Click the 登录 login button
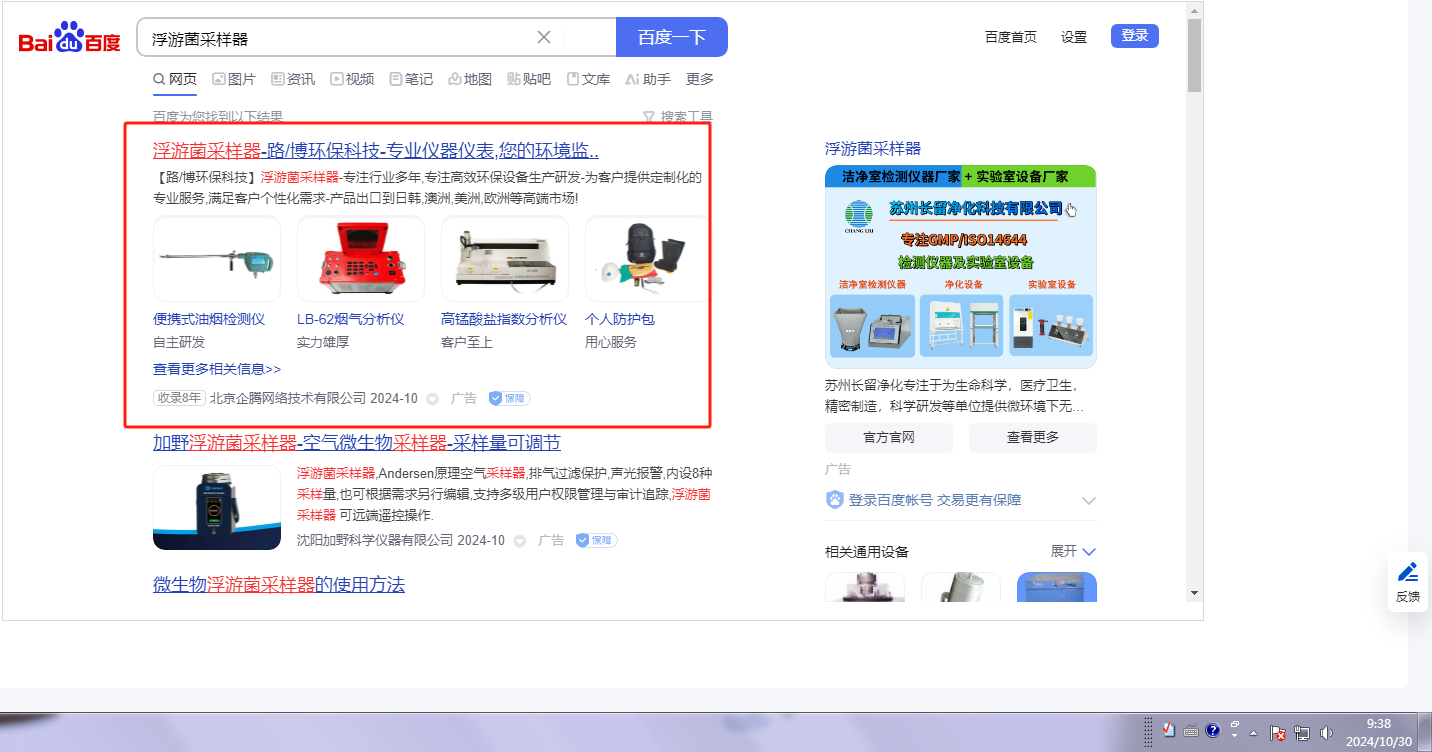 pyautogui.click(x=1135, y=36)
